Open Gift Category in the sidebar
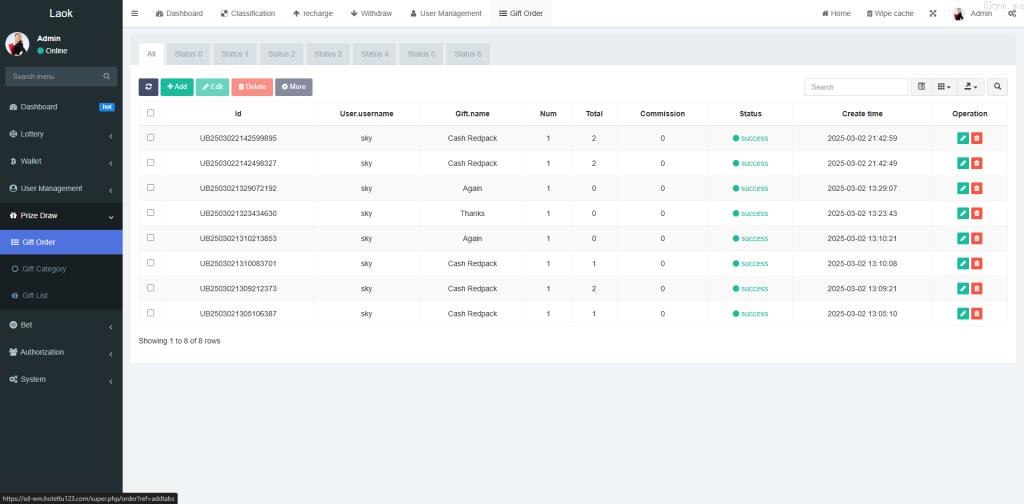The height and width of the screenshot is (504, 1024). (x=44, y=269)
